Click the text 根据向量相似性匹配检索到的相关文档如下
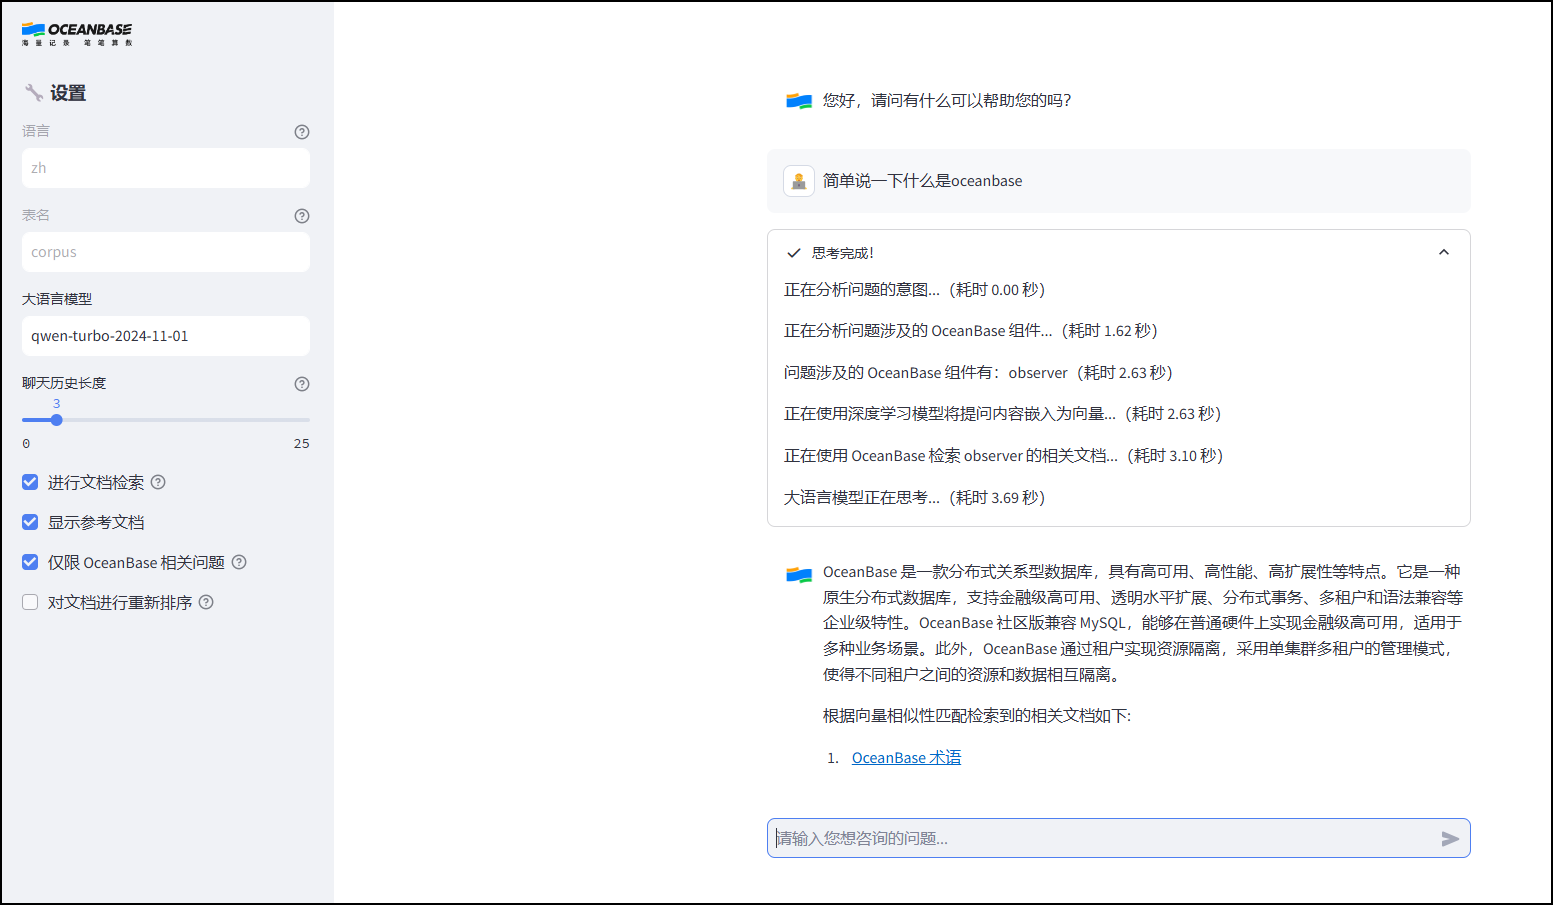Image resolution: width=1553 pixels, height=905 pixels. coord(977,716)
